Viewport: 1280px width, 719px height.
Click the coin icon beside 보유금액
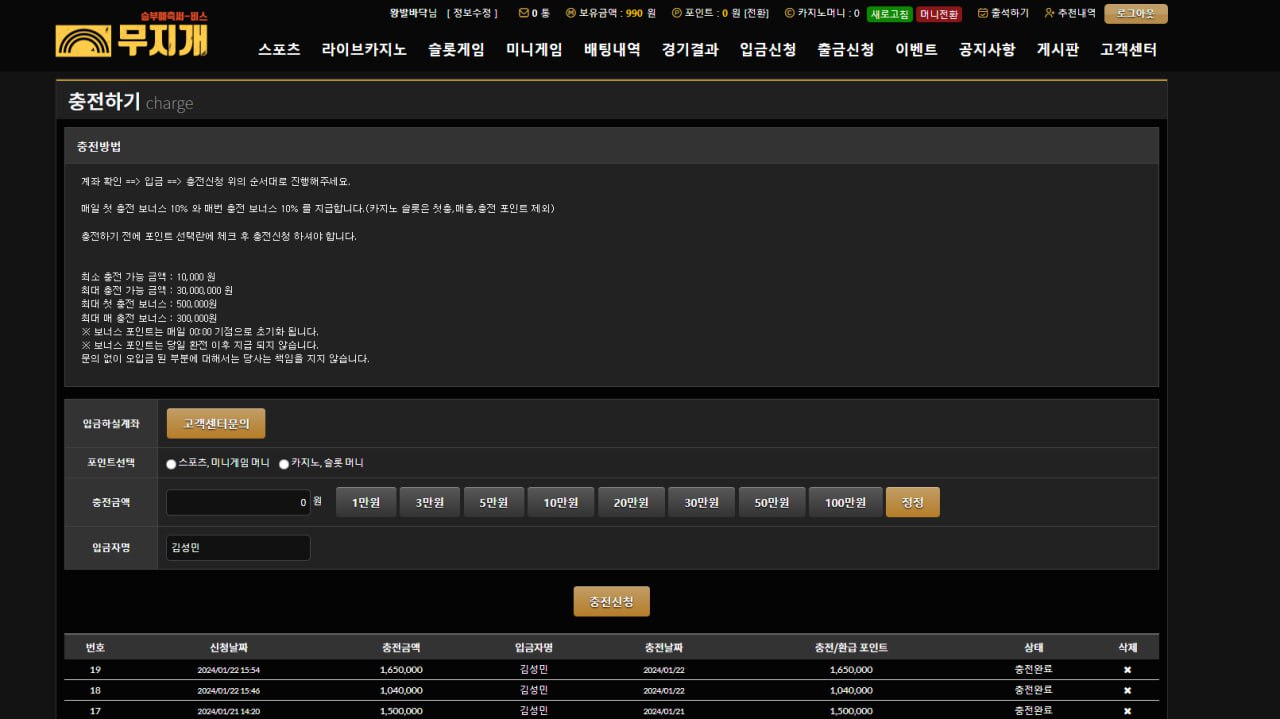(571, 14)
